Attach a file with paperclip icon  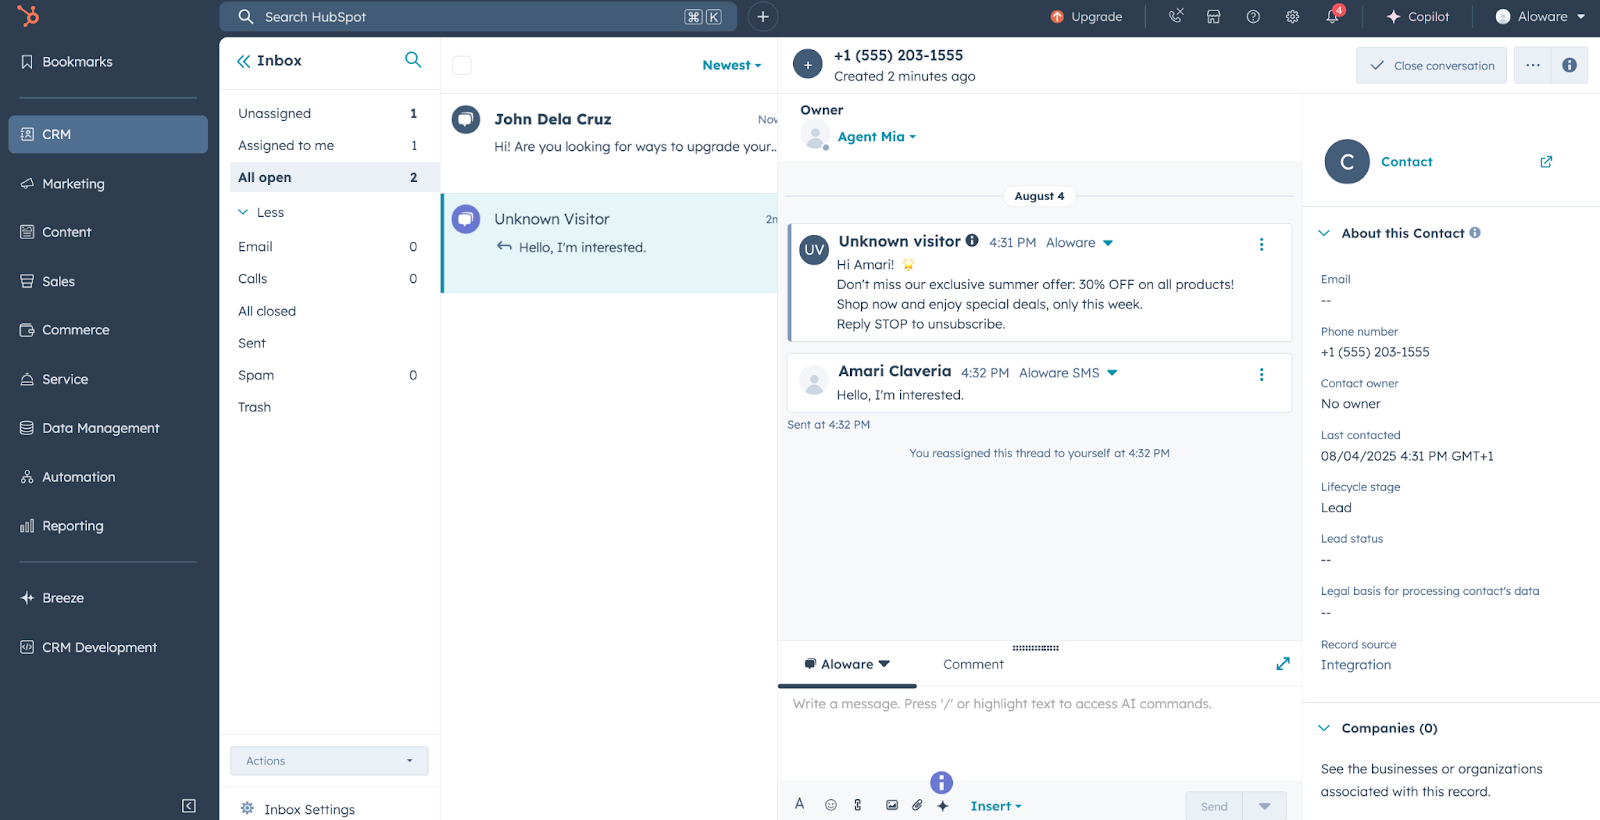pyautogui.click(x=917, y=805)
